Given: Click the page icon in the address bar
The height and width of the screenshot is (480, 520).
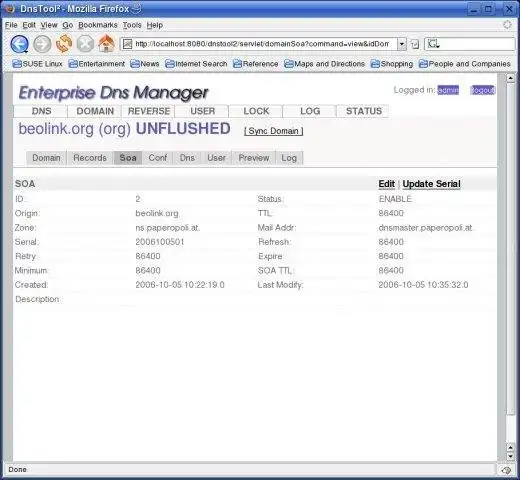Looking at the screenshot, I should [x=128, y=44].
